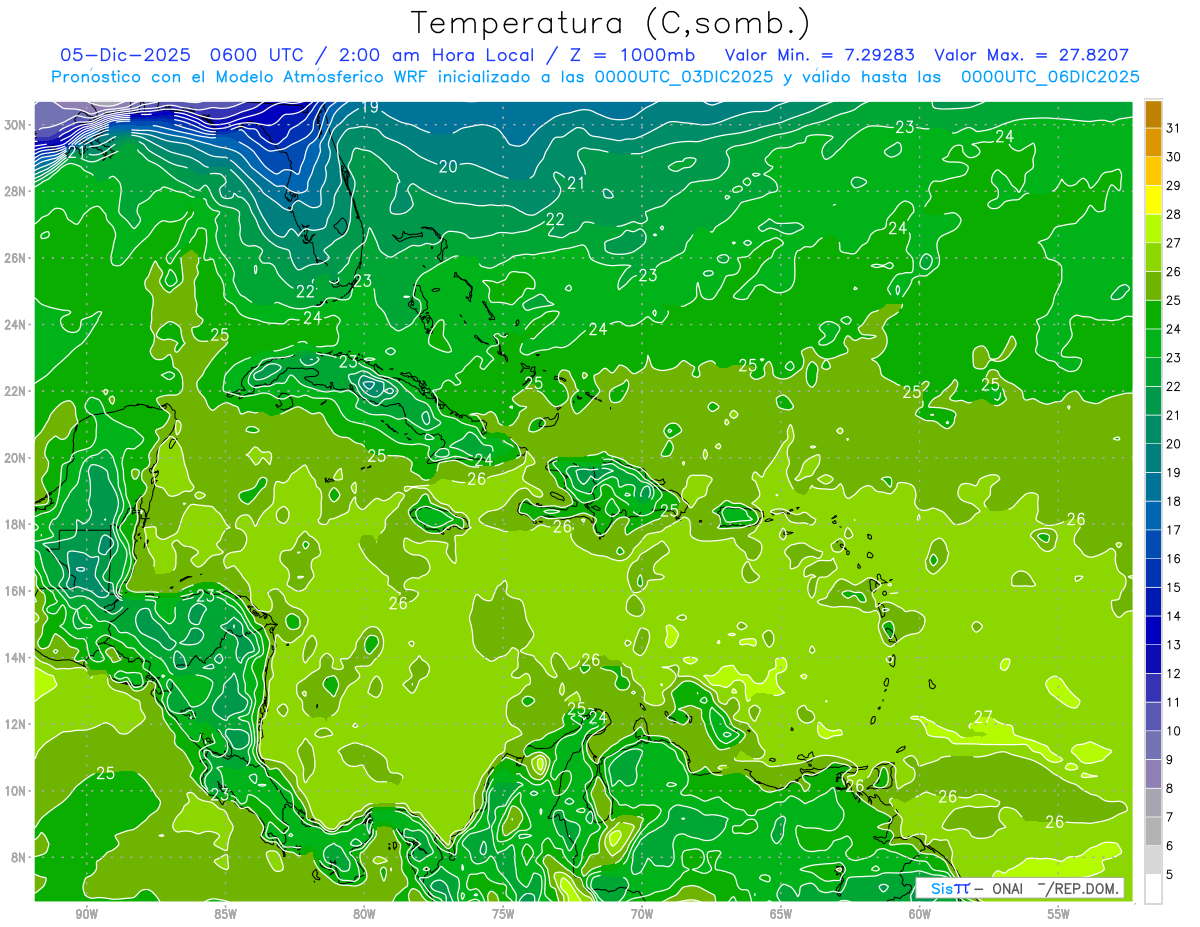Pick the lime swatch between 27 and 28

point(1153,229)
